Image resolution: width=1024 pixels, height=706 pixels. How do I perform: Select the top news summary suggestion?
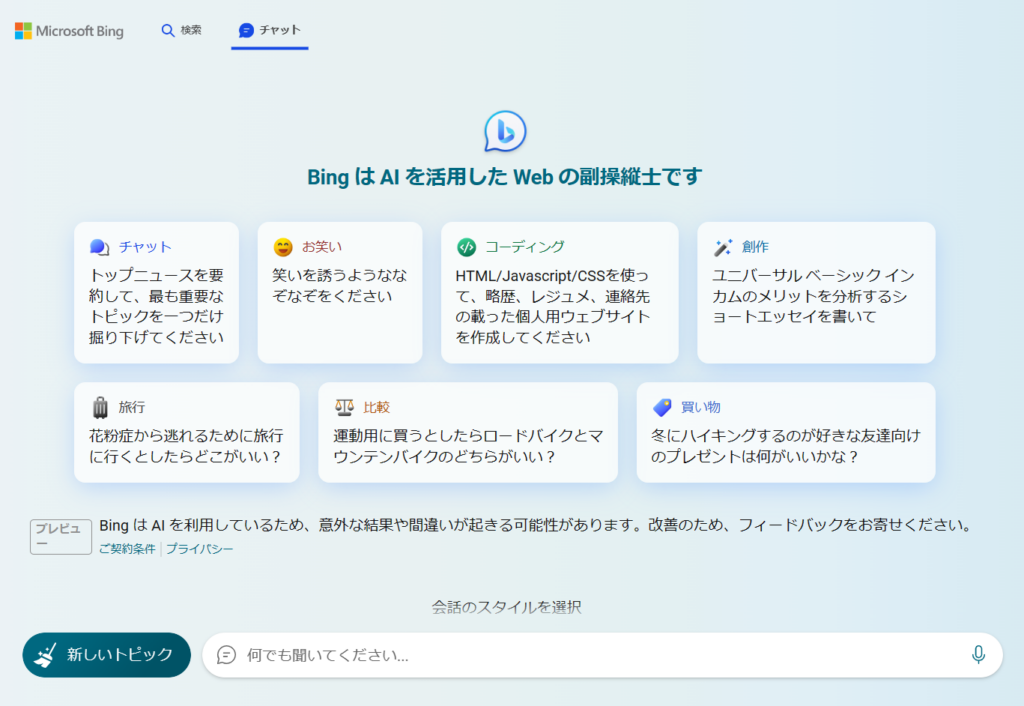[156, 293]
